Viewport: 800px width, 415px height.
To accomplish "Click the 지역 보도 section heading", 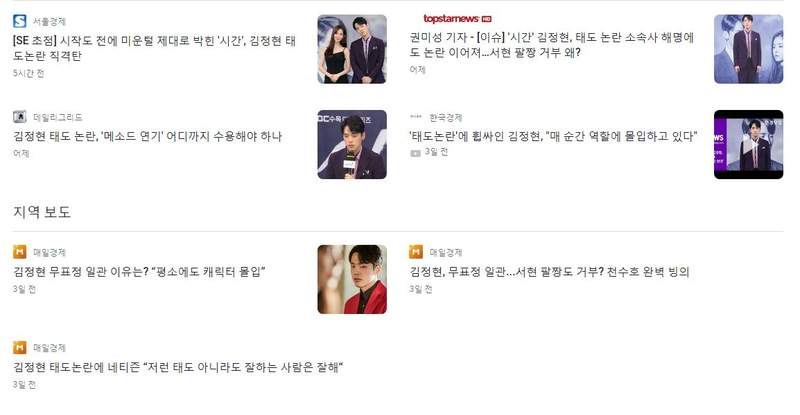I will [42, 212].
